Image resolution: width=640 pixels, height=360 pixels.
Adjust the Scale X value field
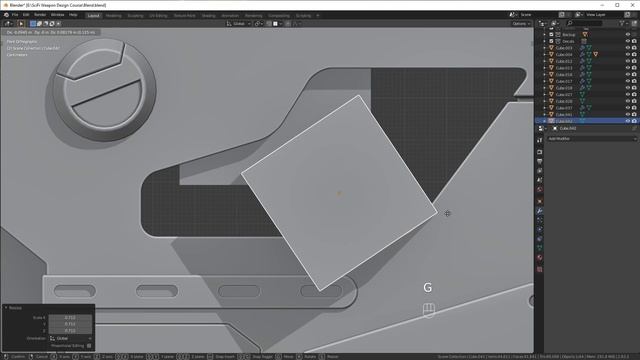[x=70, y=318]
